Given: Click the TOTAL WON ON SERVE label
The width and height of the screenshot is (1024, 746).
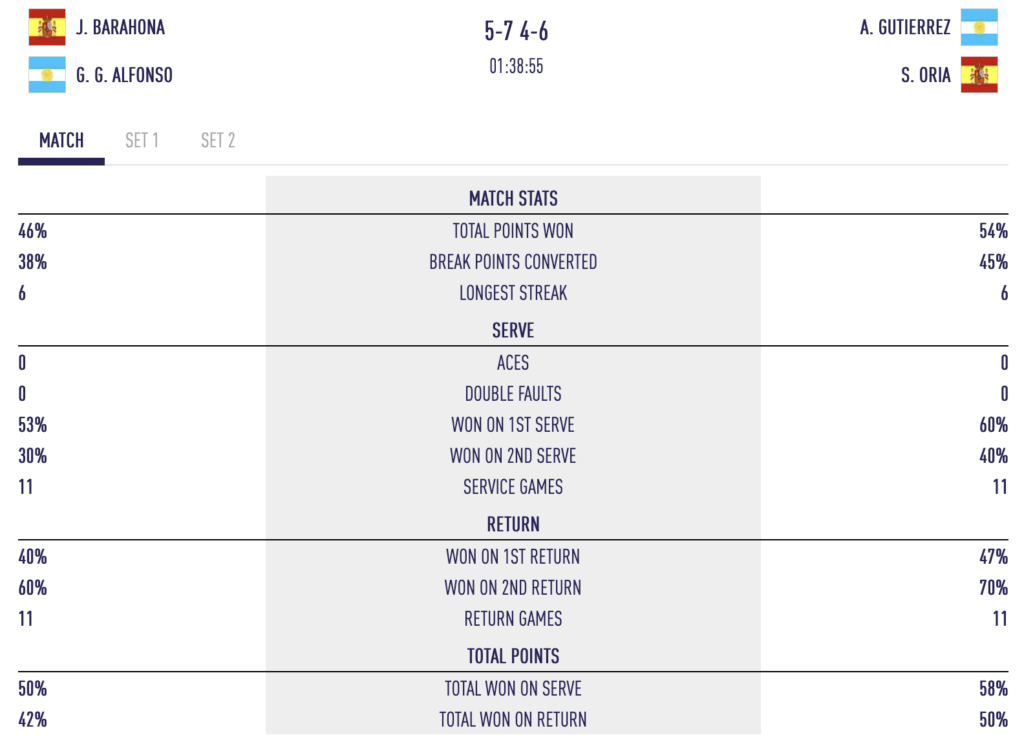Looking at the screenshot, I should click(x=513, y=688).
